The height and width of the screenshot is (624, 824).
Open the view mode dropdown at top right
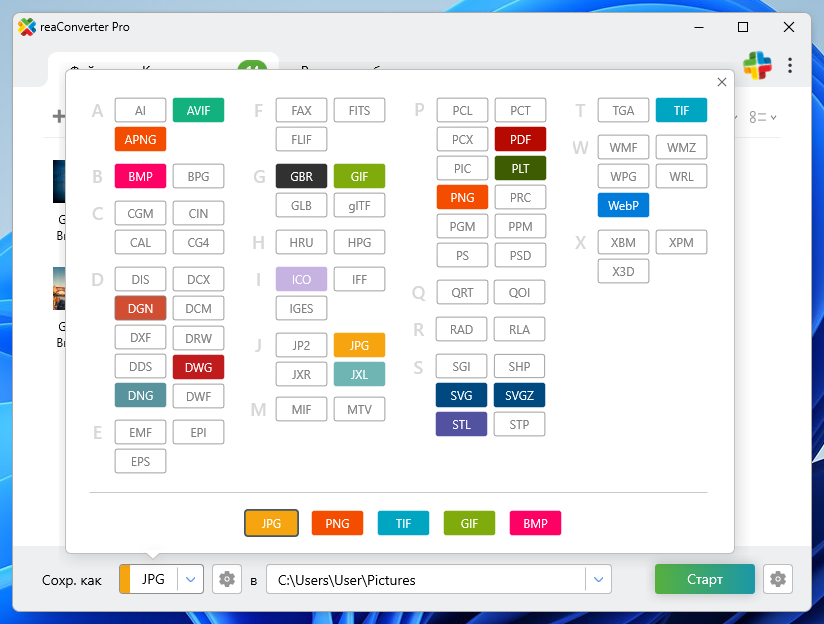pos(762,118)
